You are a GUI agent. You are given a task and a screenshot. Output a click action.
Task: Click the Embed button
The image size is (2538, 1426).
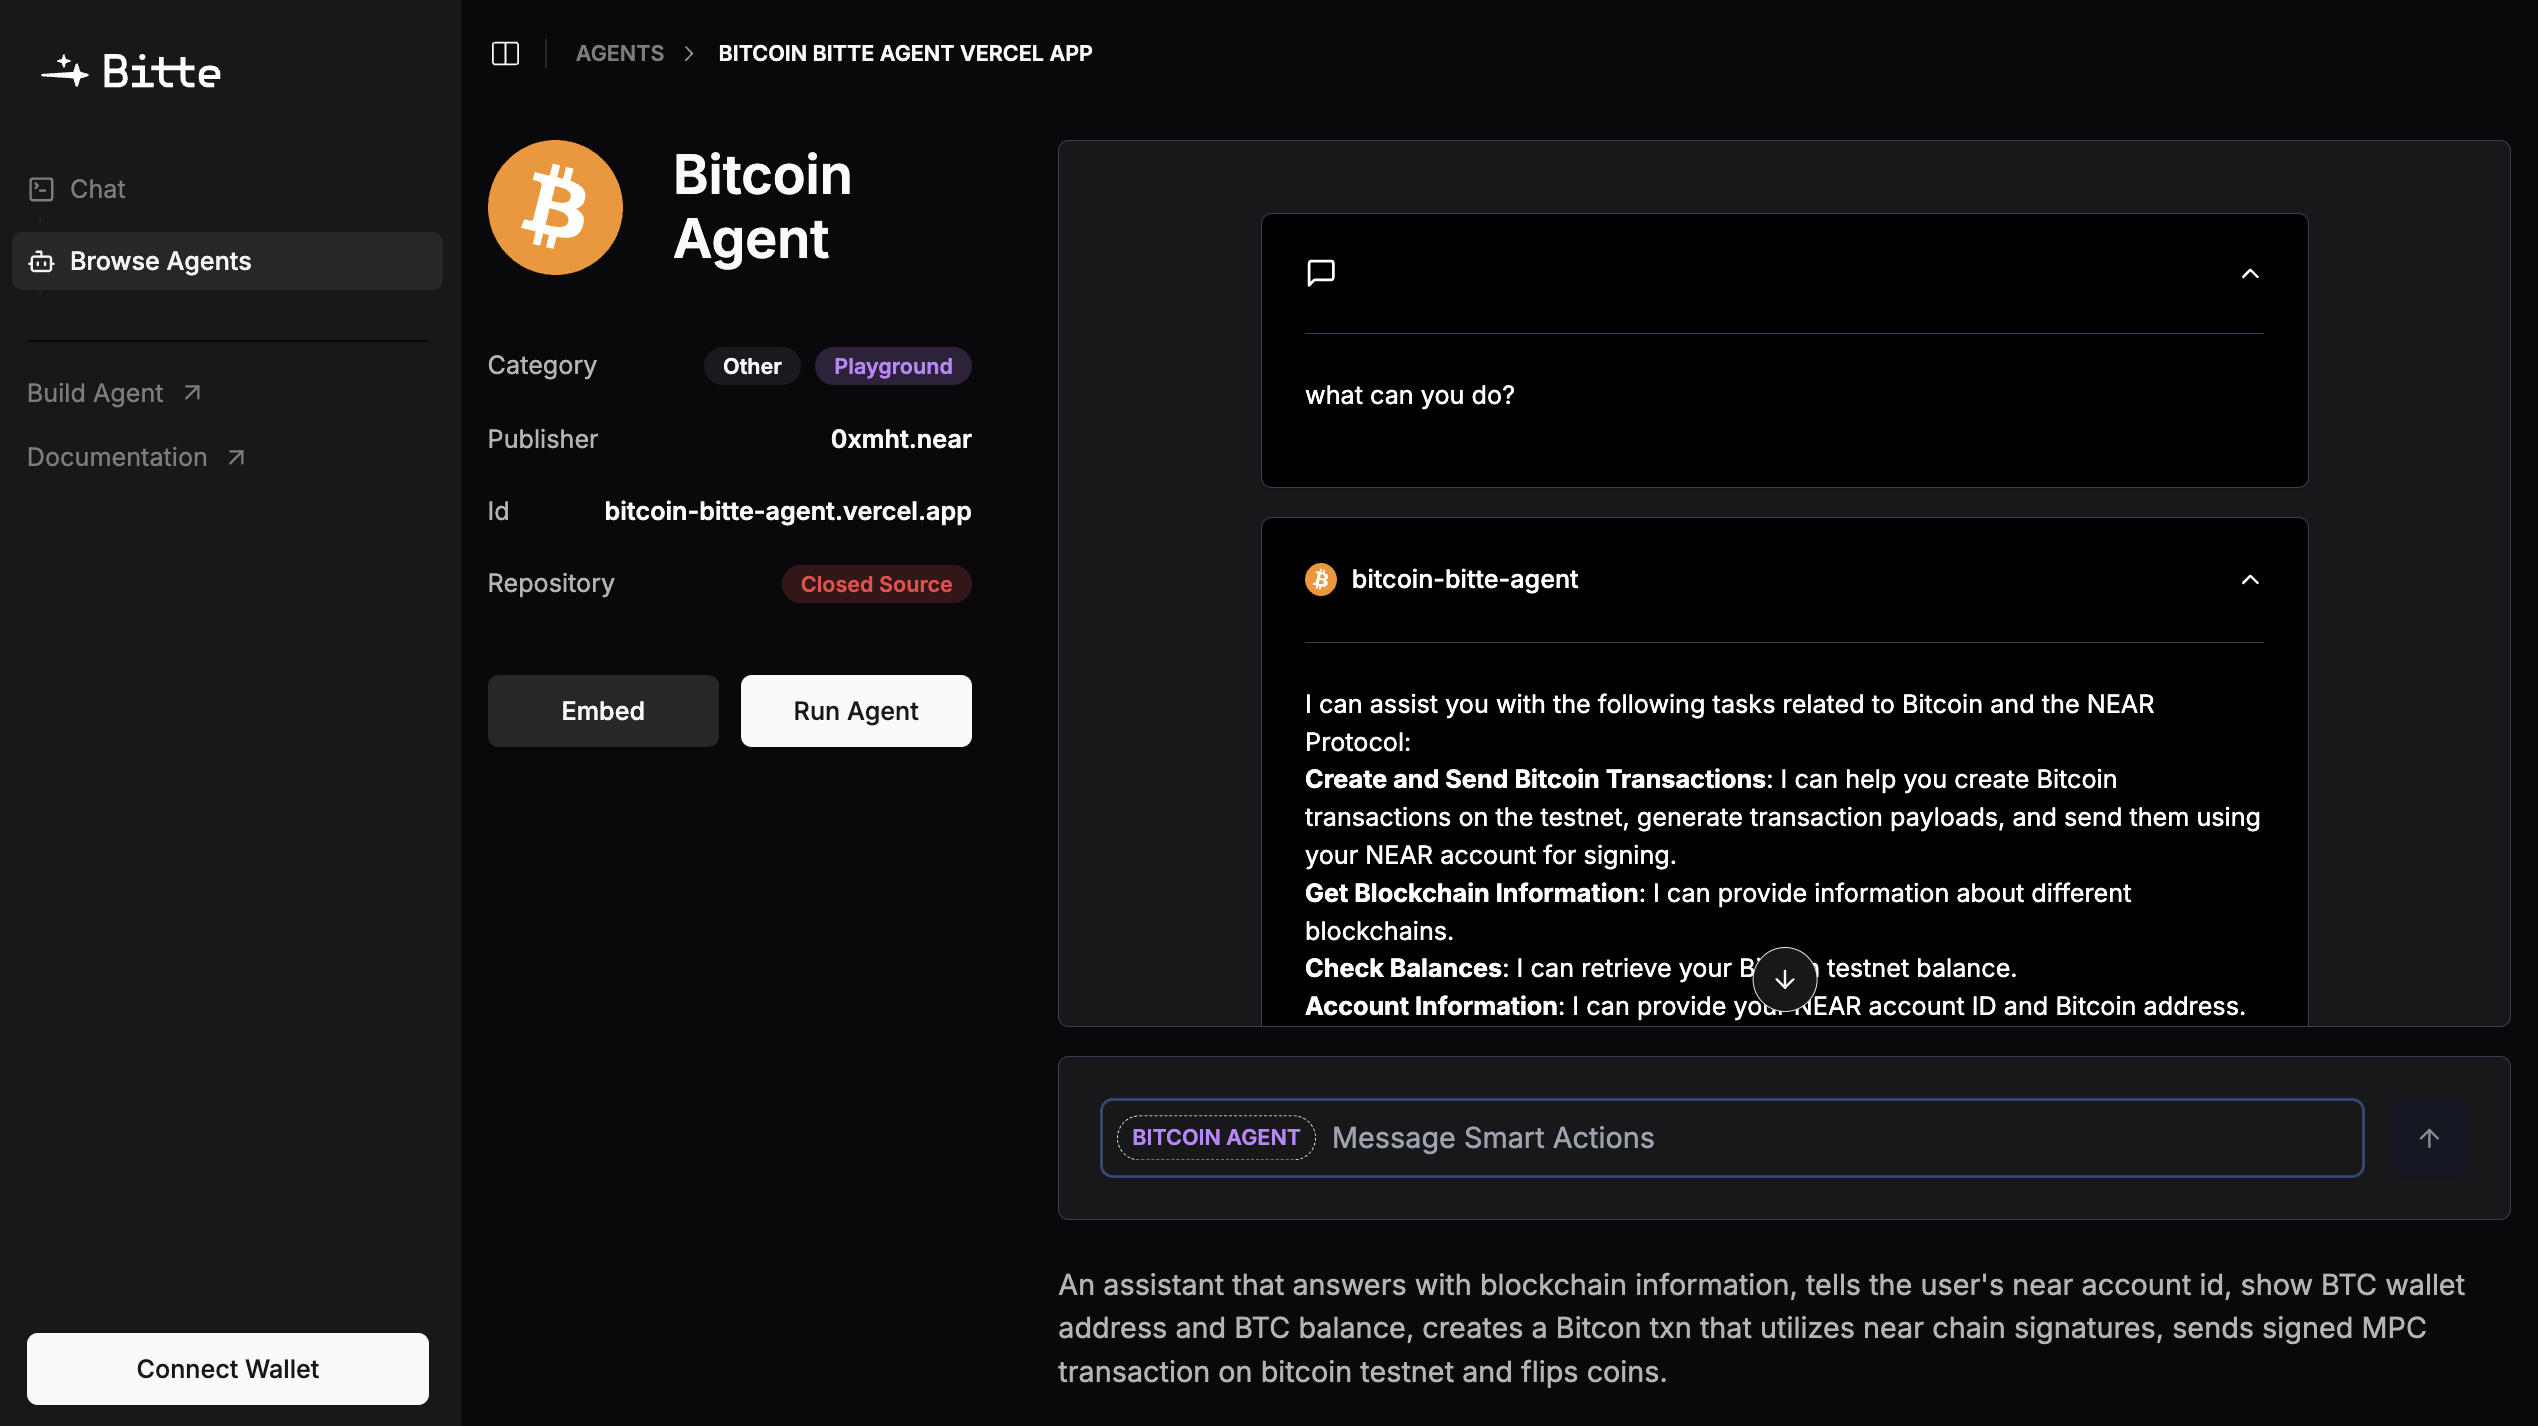pyautogui.click(x=603, y=711)
